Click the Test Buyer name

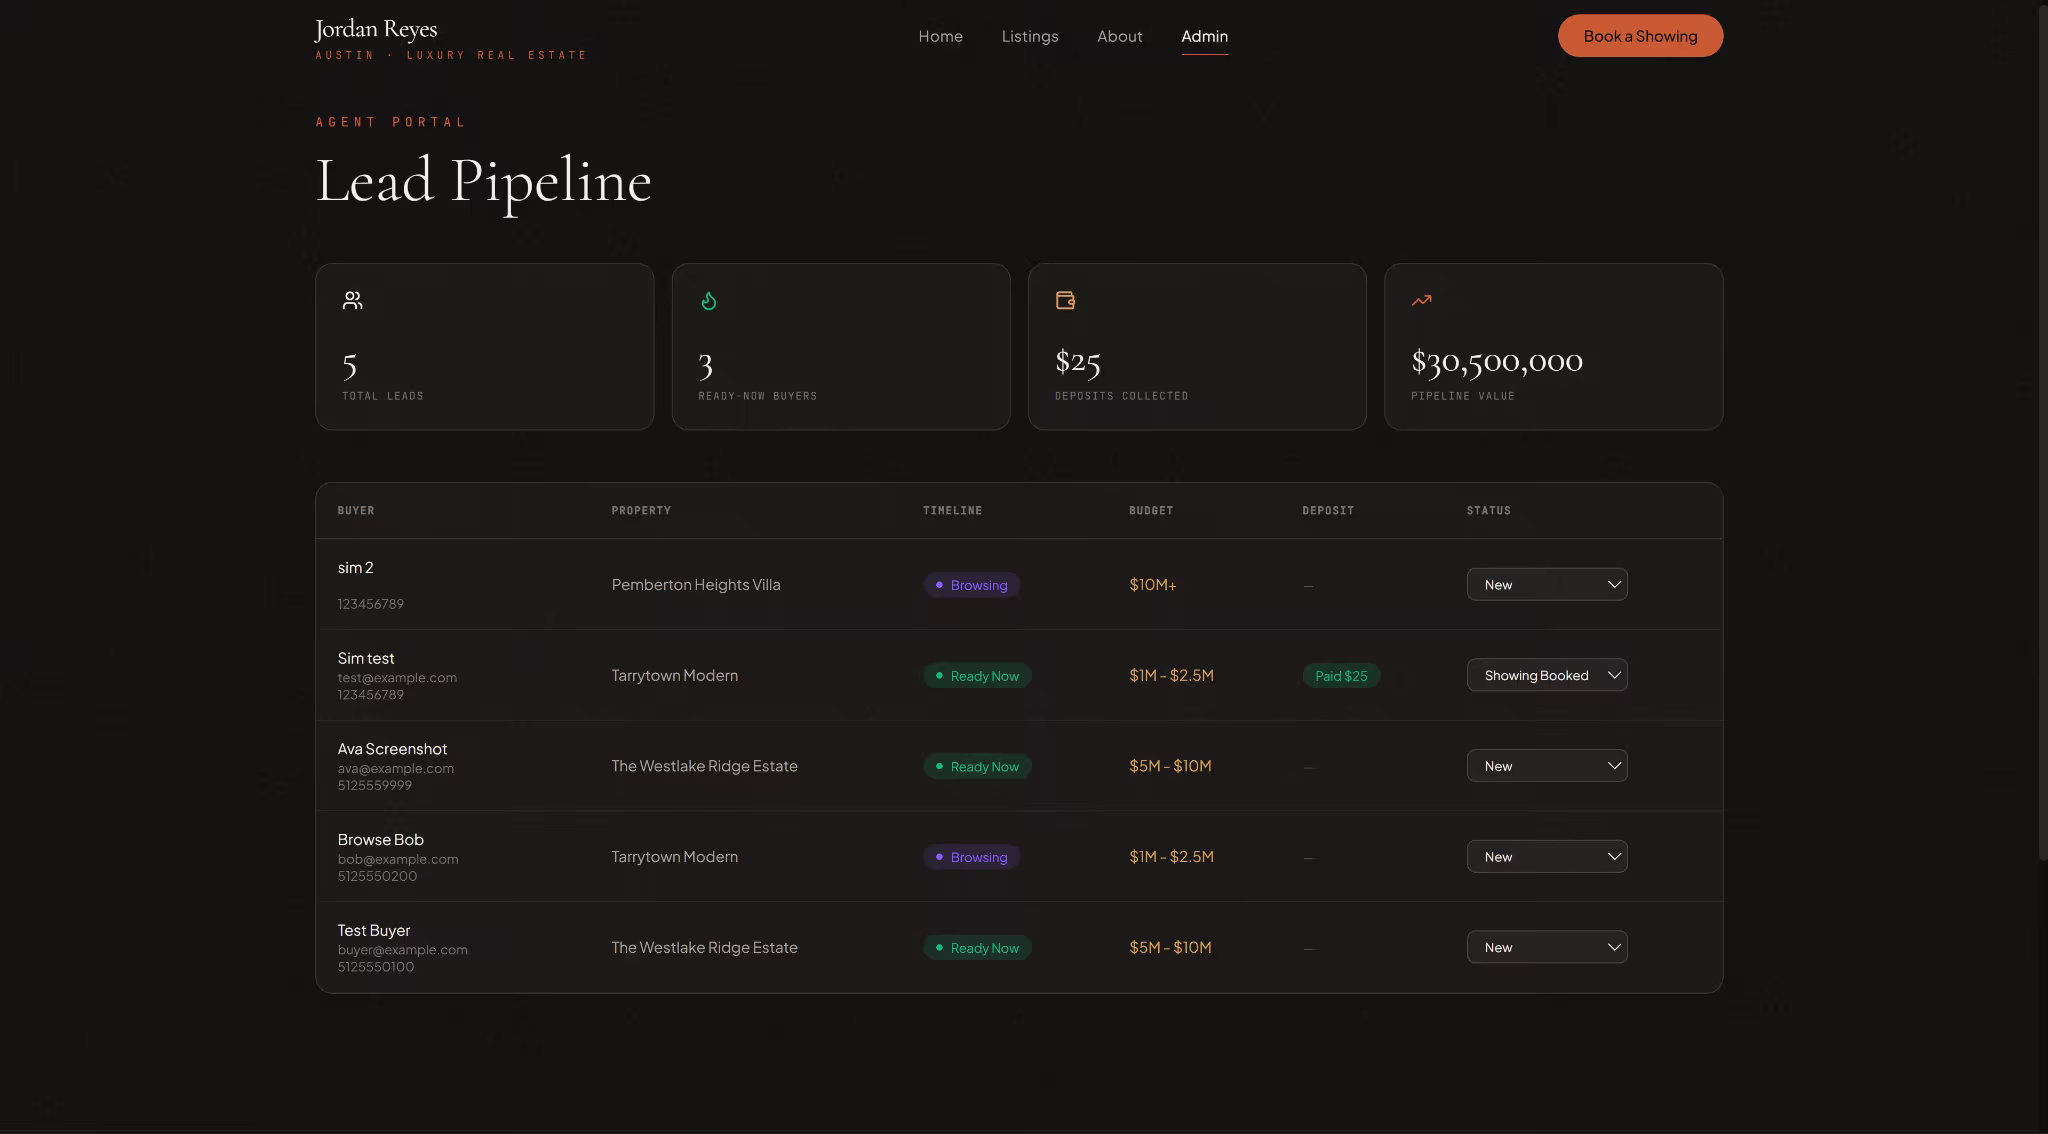(373, 931)
